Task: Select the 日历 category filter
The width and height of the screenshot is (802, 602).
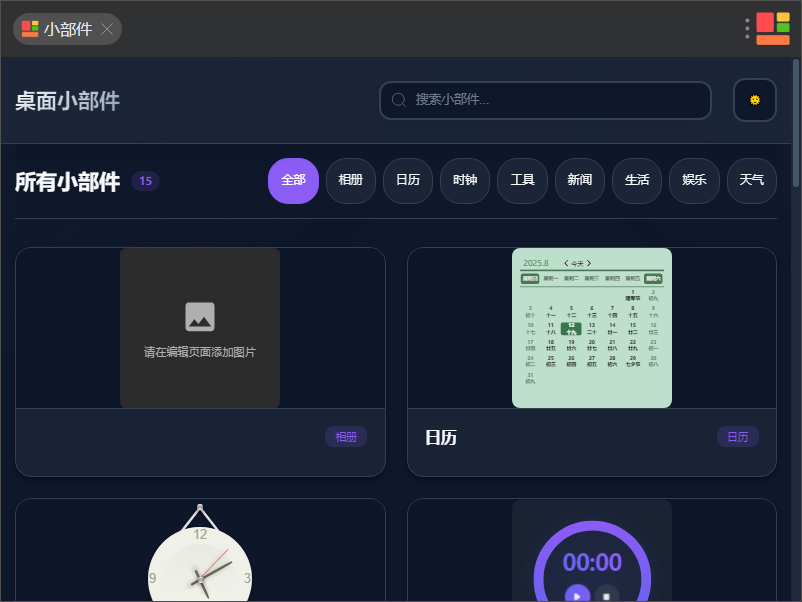Action: [408, 181]
